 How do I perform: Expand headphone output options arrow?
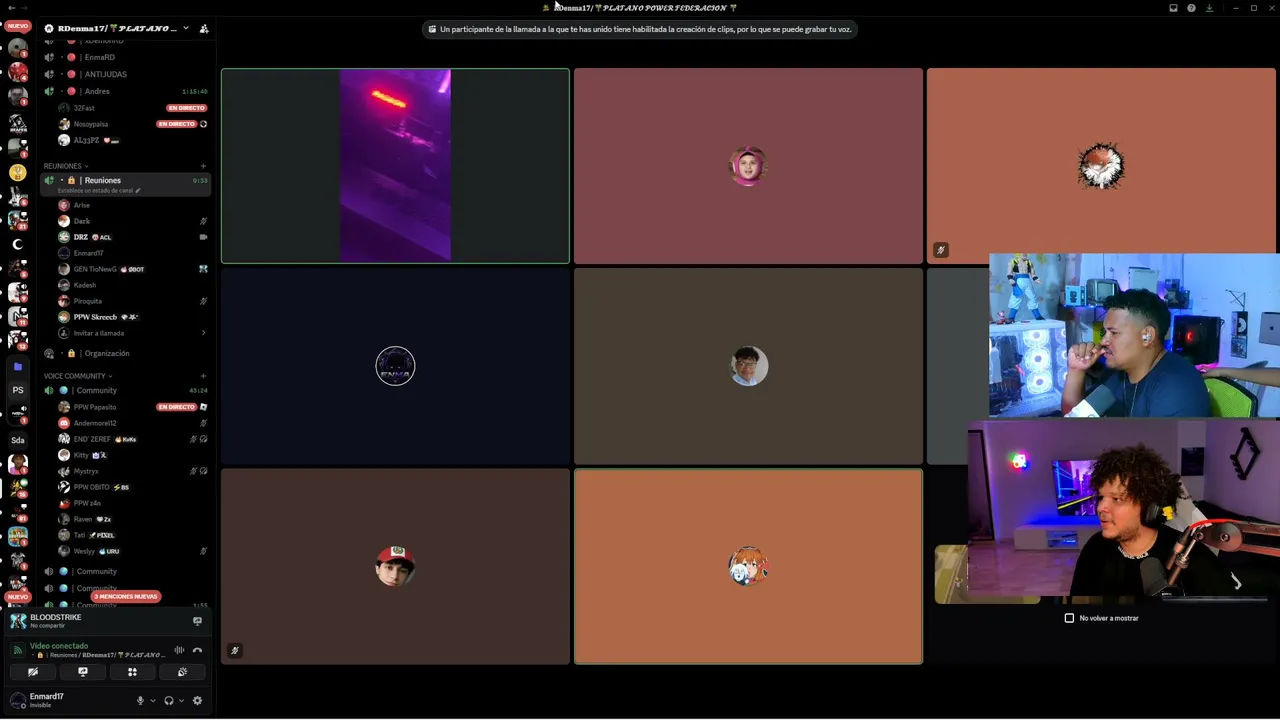(181, 701)
